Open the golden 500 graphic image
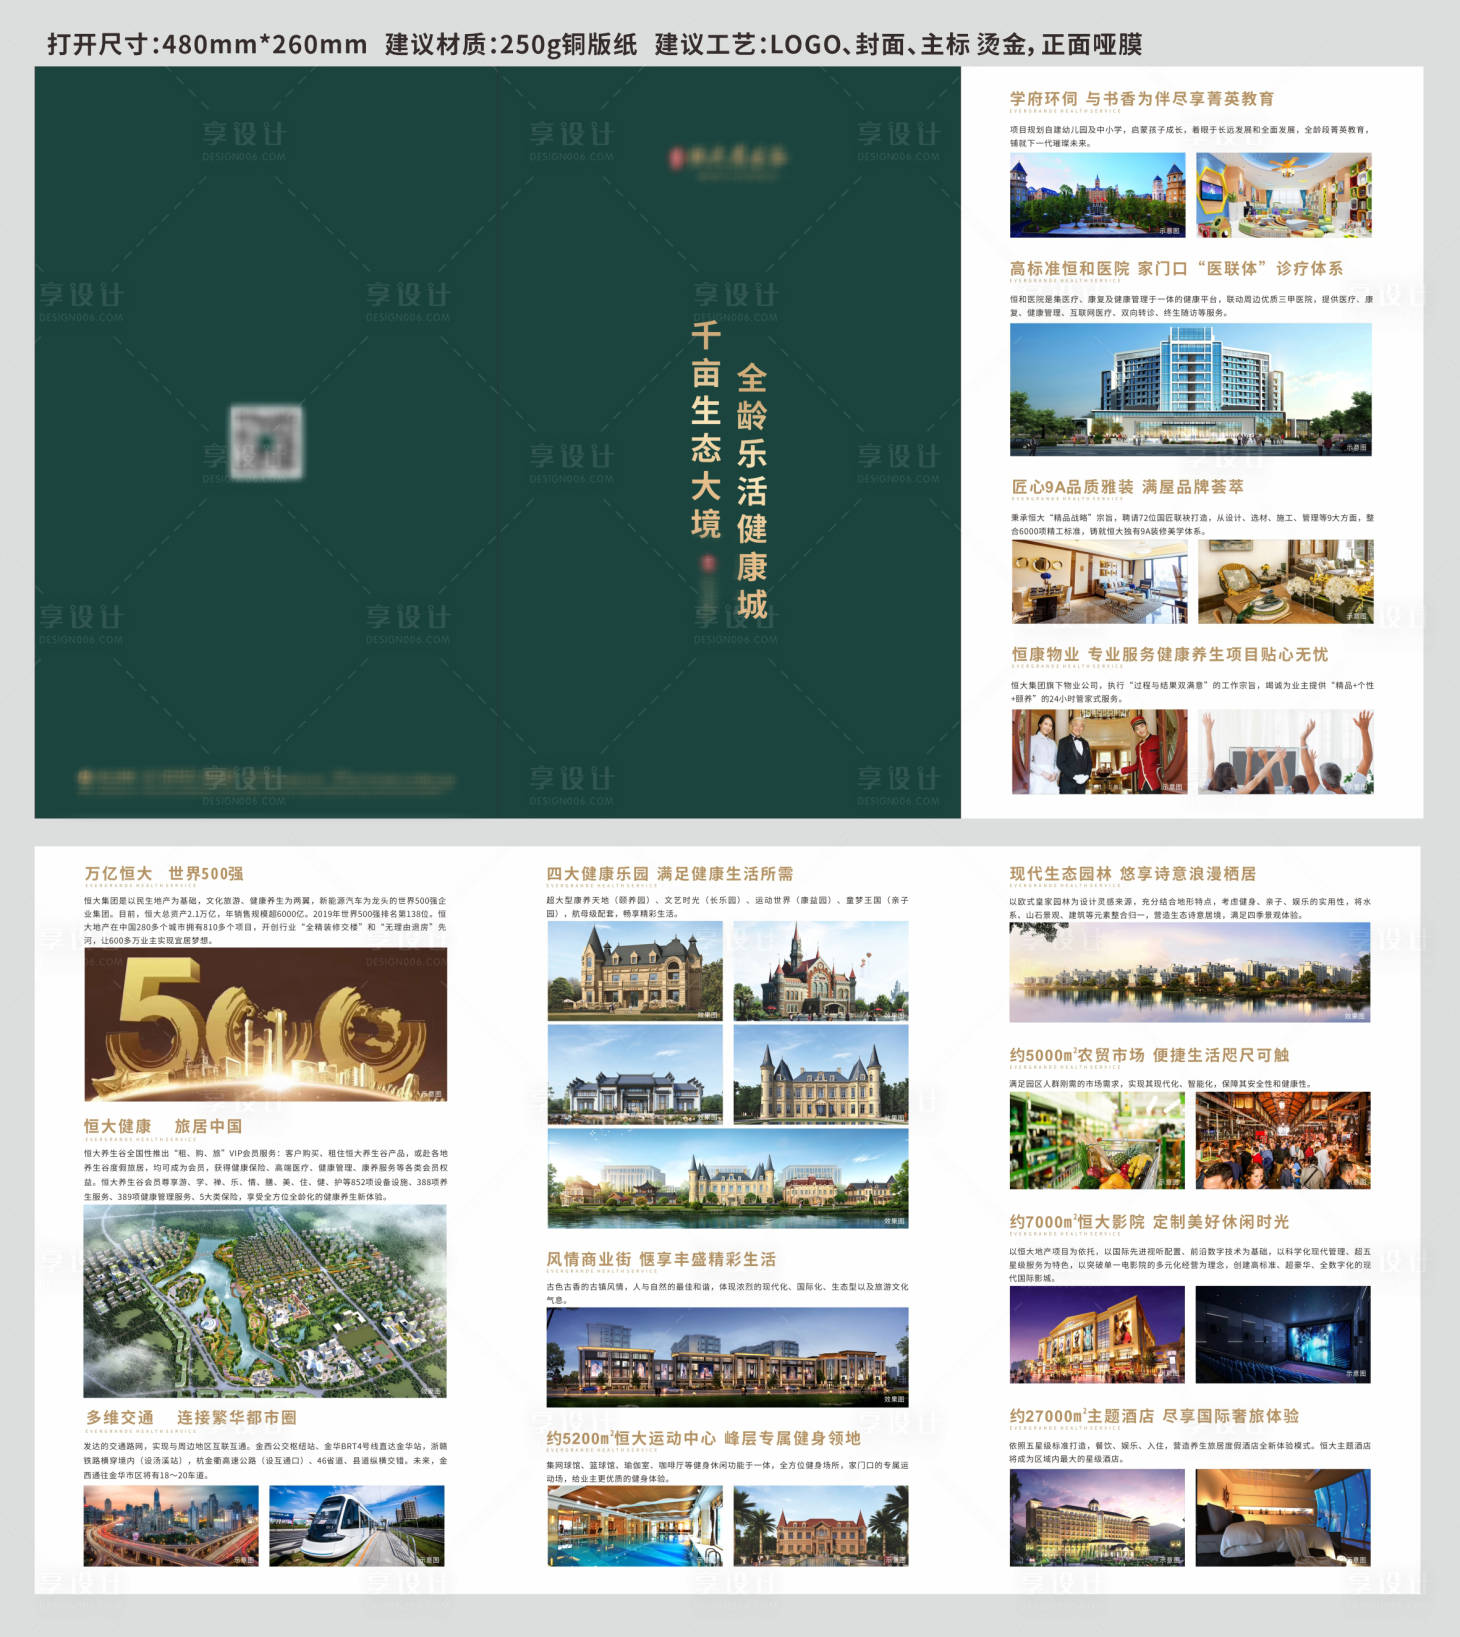Viewport: 1460px width, 1637px height. pos(265,1025)
